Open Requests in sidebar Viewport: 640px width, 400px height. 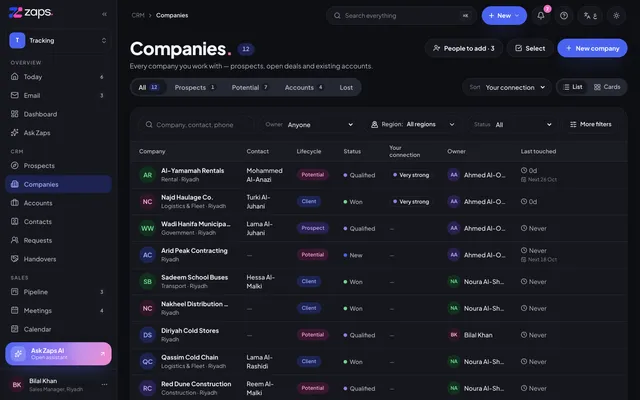point(58,240)
